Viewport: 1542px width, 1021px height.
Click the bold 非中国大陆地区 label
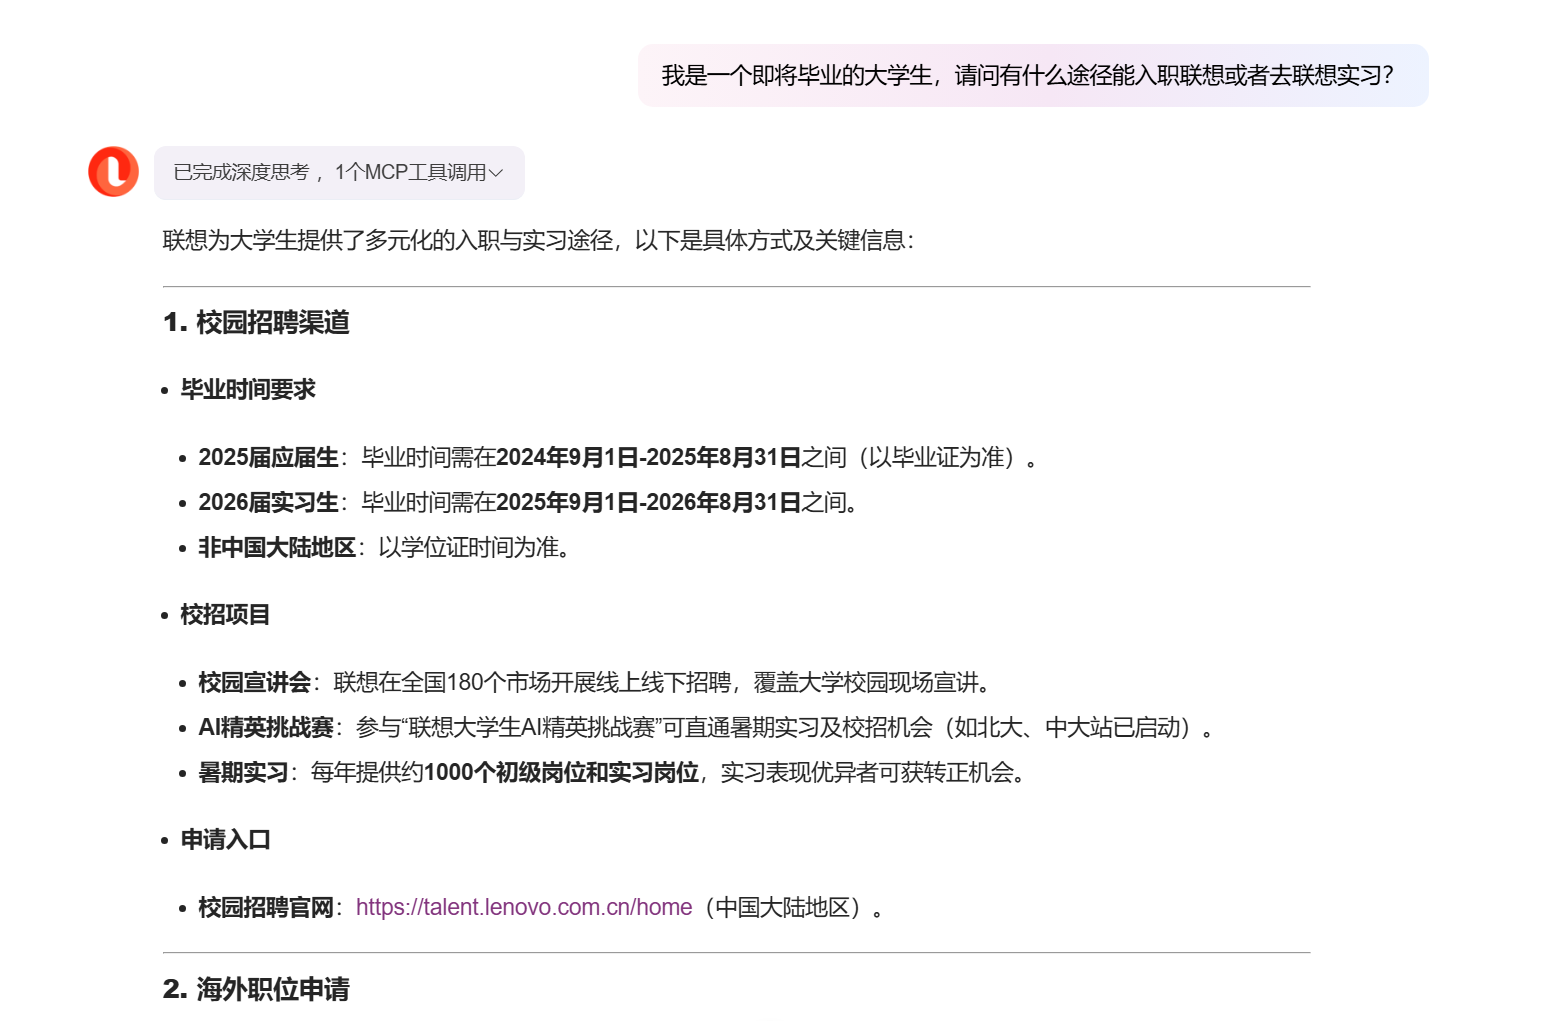pos(277,548)
